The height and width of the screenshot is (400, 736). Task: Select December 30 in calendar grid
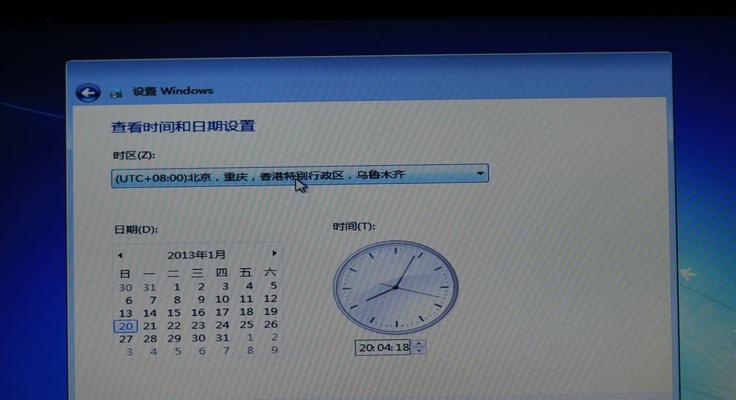pyautogui.click(x=125, y=288)
